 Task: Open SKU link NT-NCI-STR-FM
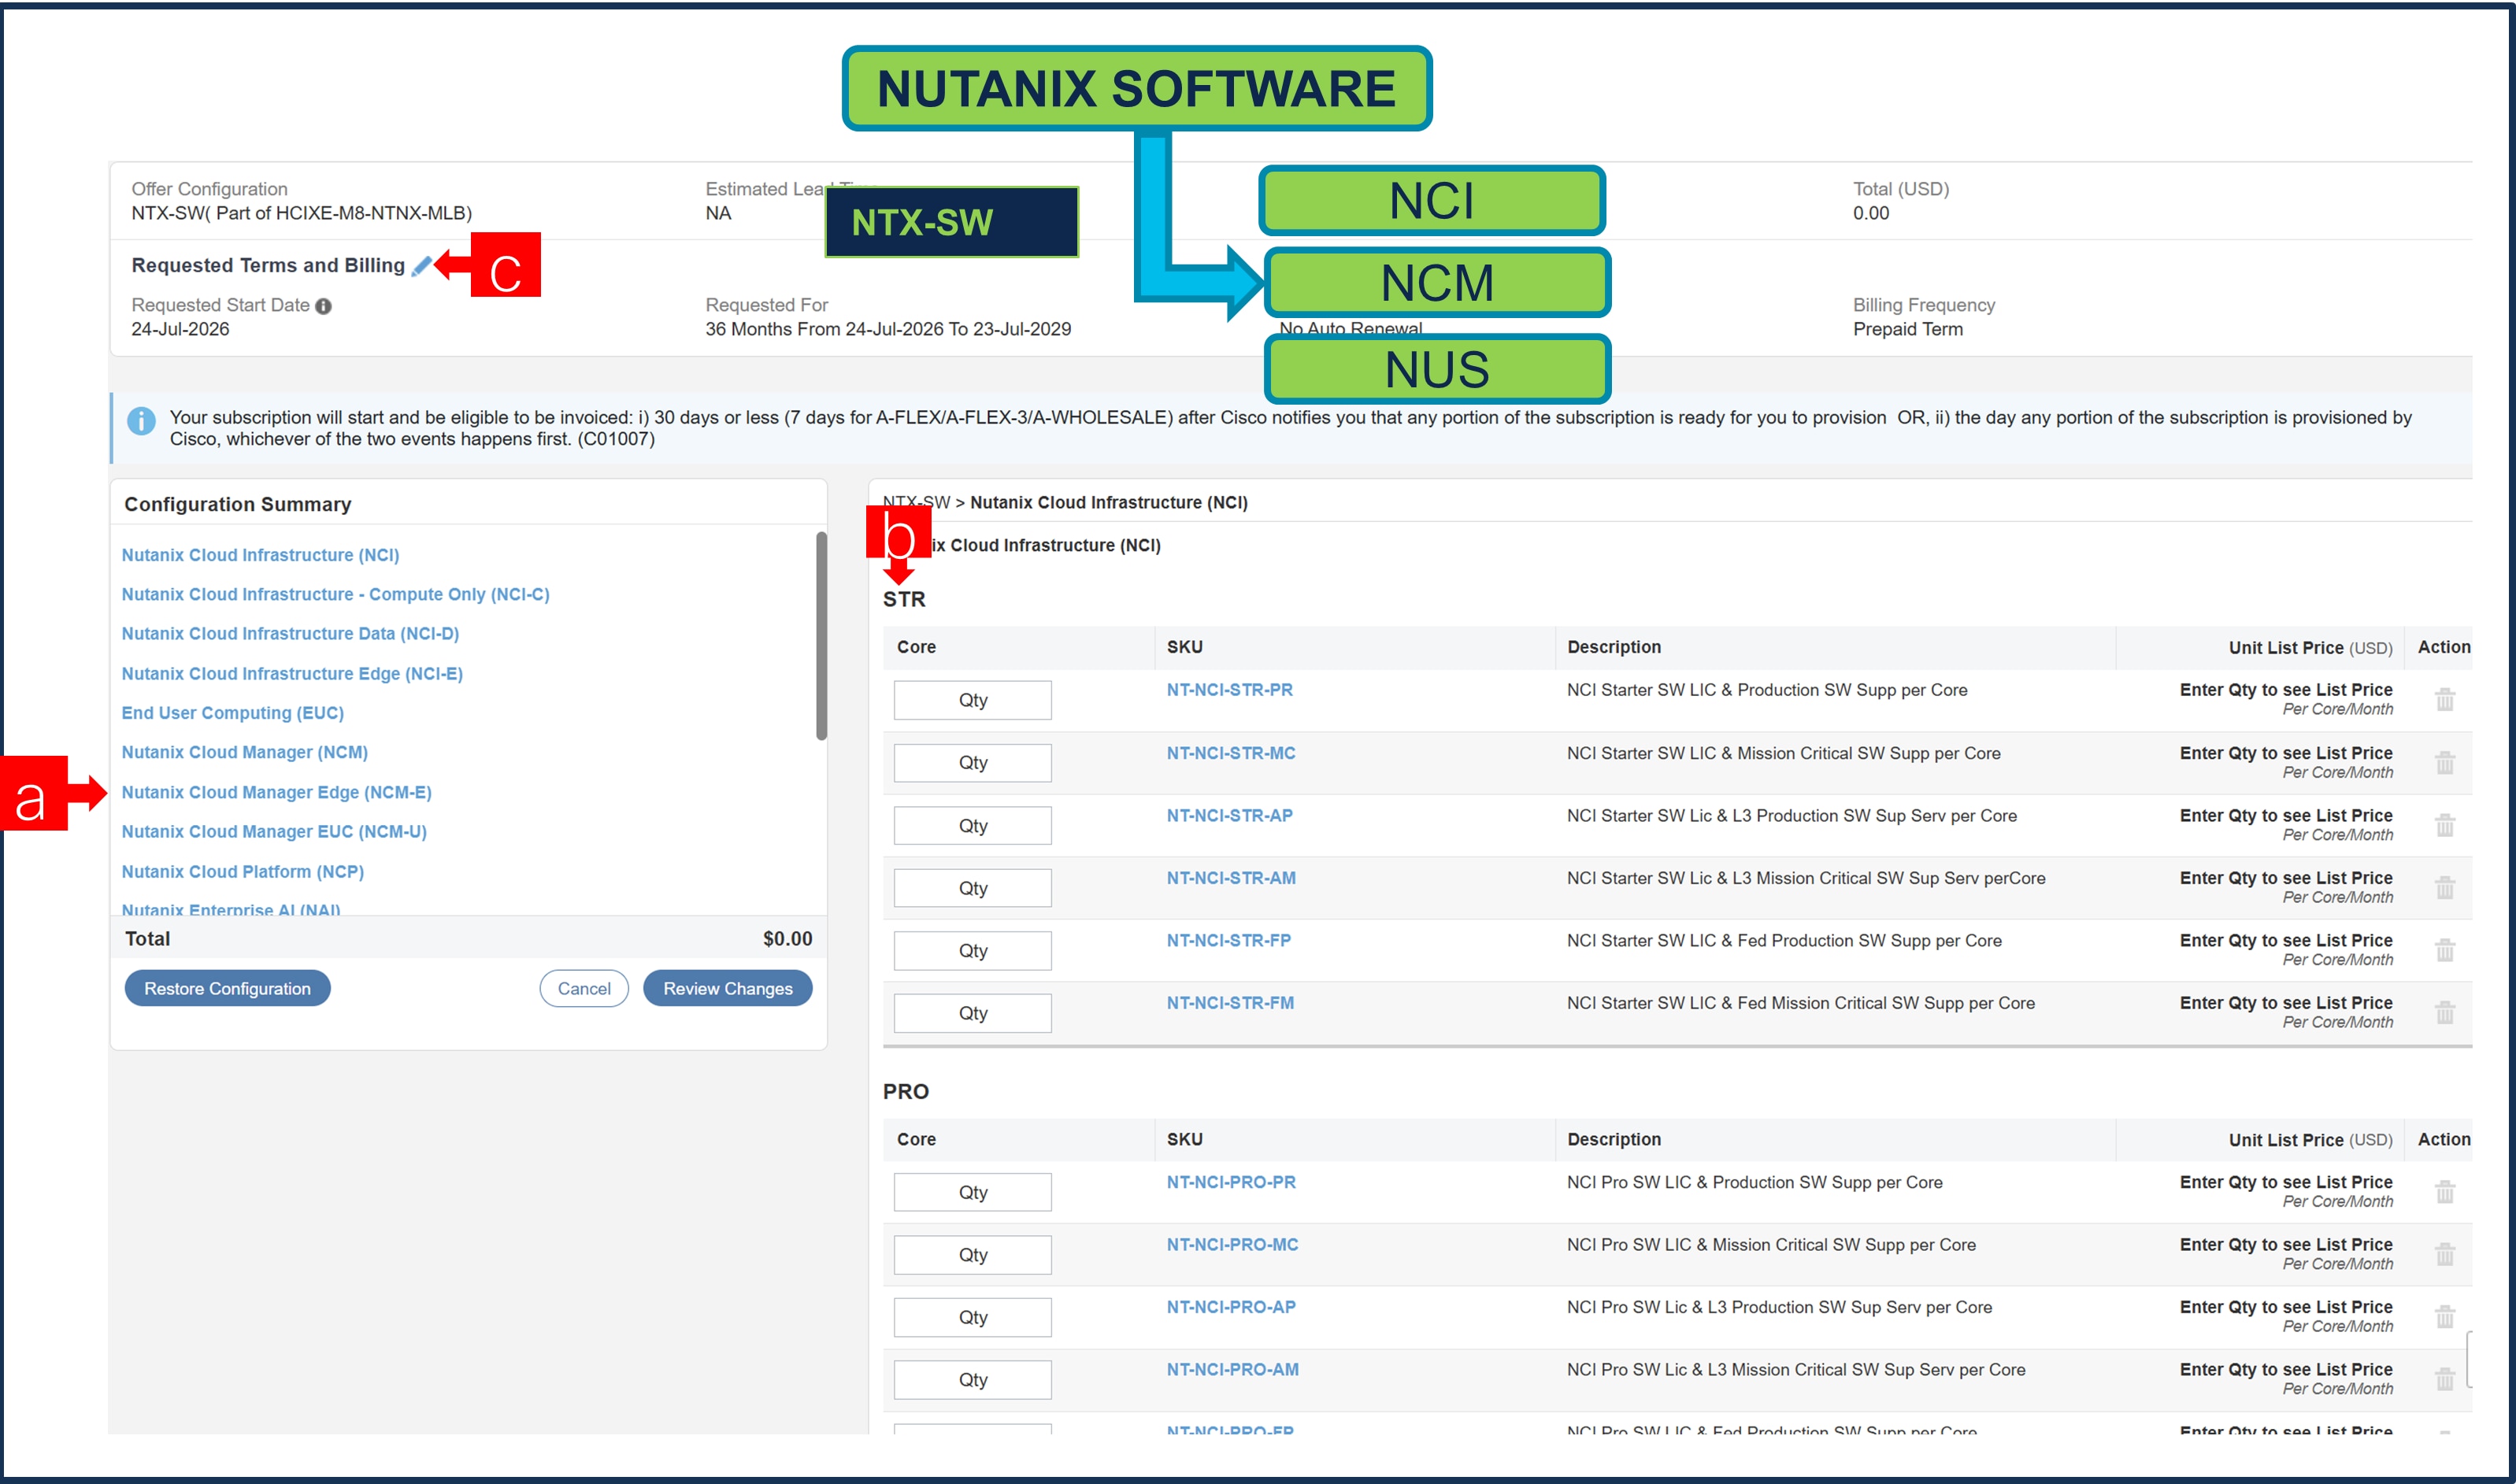[x=1230, y=1003]
